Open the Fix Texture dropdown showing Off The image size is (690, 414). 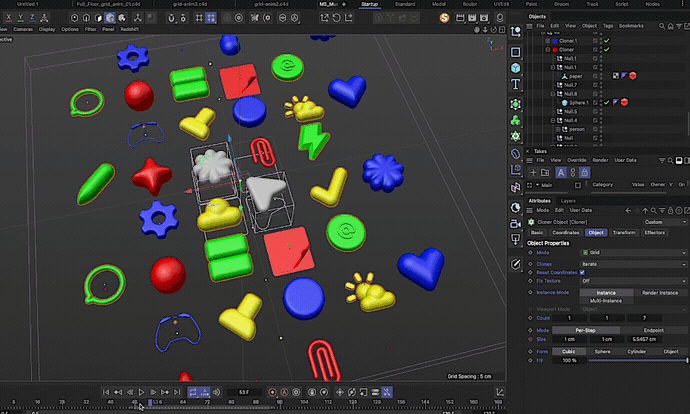[634, 281]
